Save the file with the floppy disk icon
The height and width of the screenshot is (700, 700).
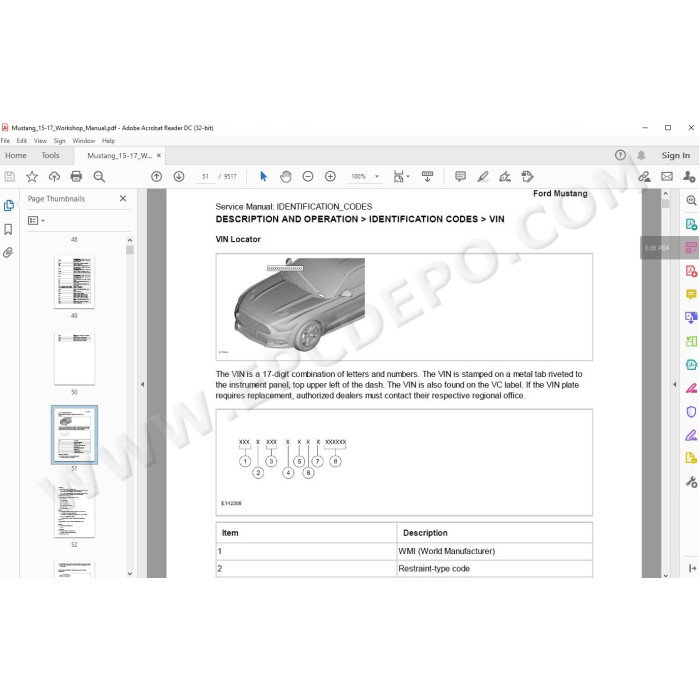point(9,177)
